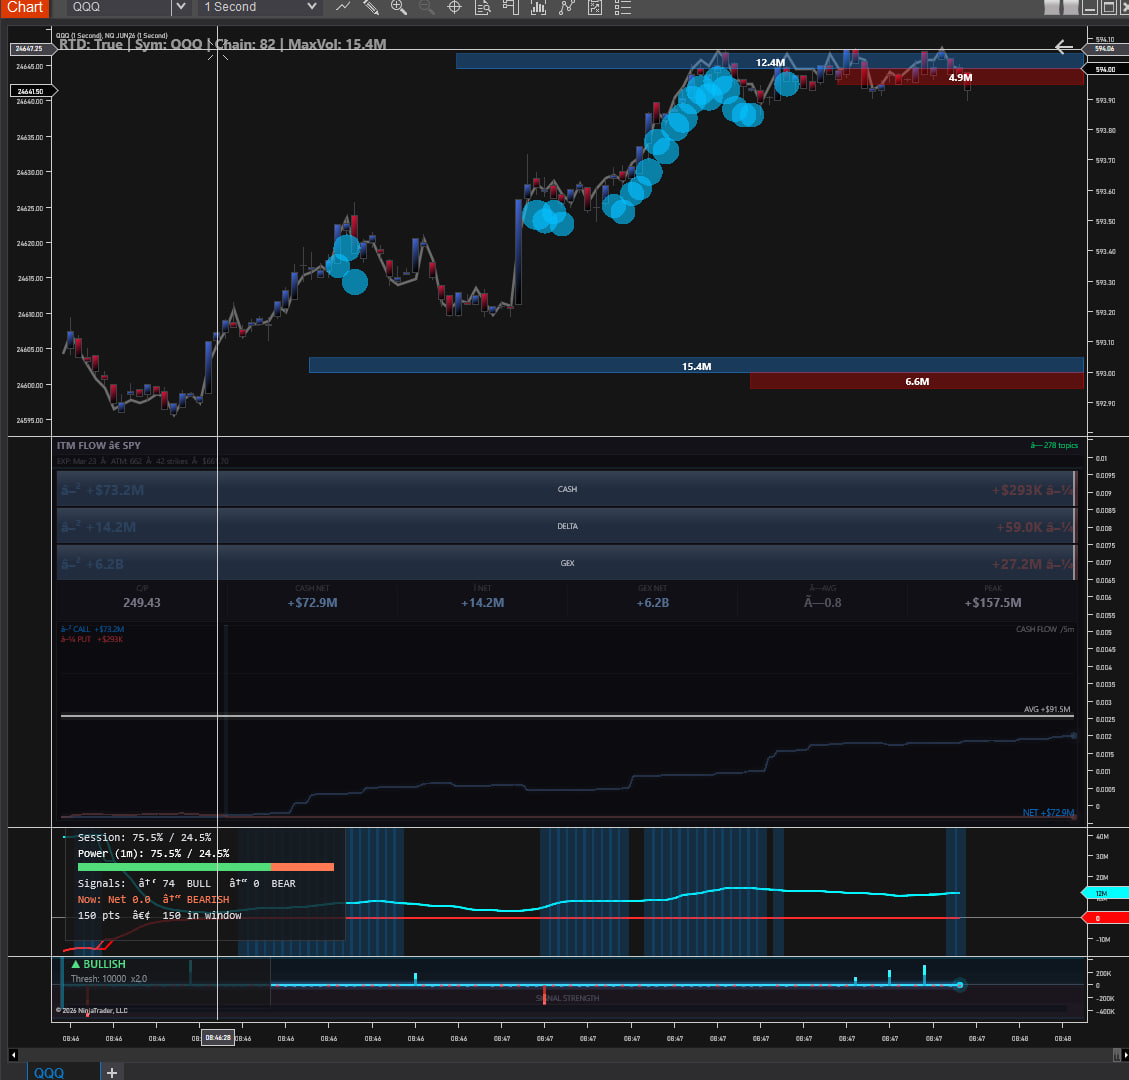Switch to the QQQ chart tab
This screenshot has width=1129, height=1080.
(x=50, y=1072)
